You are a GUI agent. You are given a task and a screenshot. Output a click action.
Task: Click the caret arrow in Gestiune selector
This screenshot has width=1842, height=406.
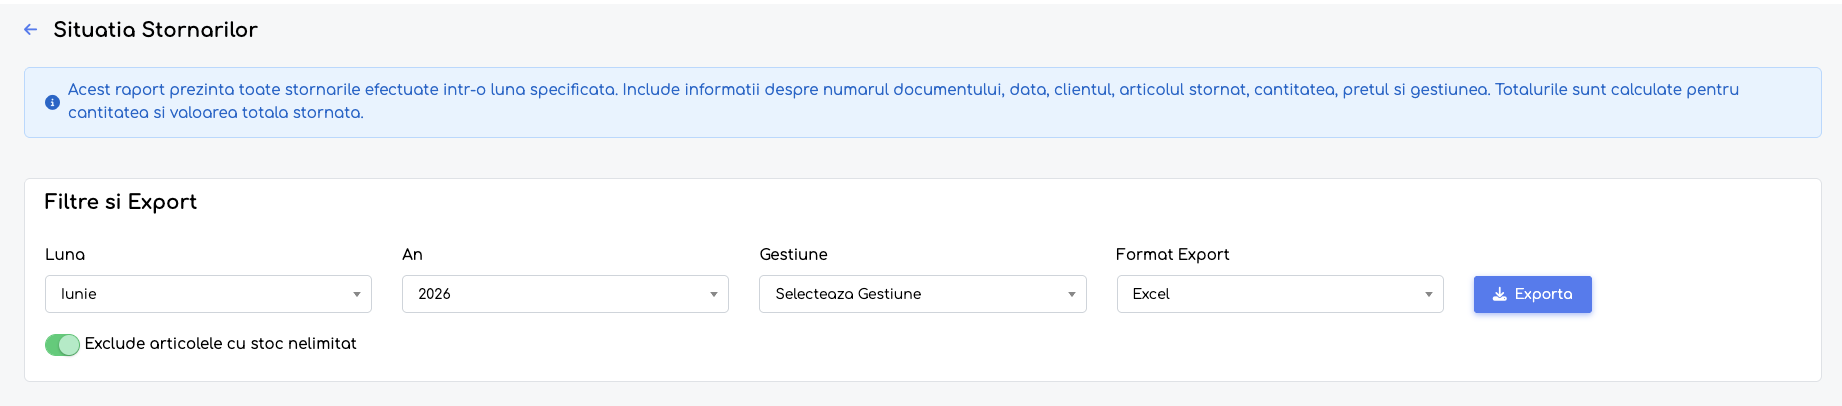click(1071, 294)
